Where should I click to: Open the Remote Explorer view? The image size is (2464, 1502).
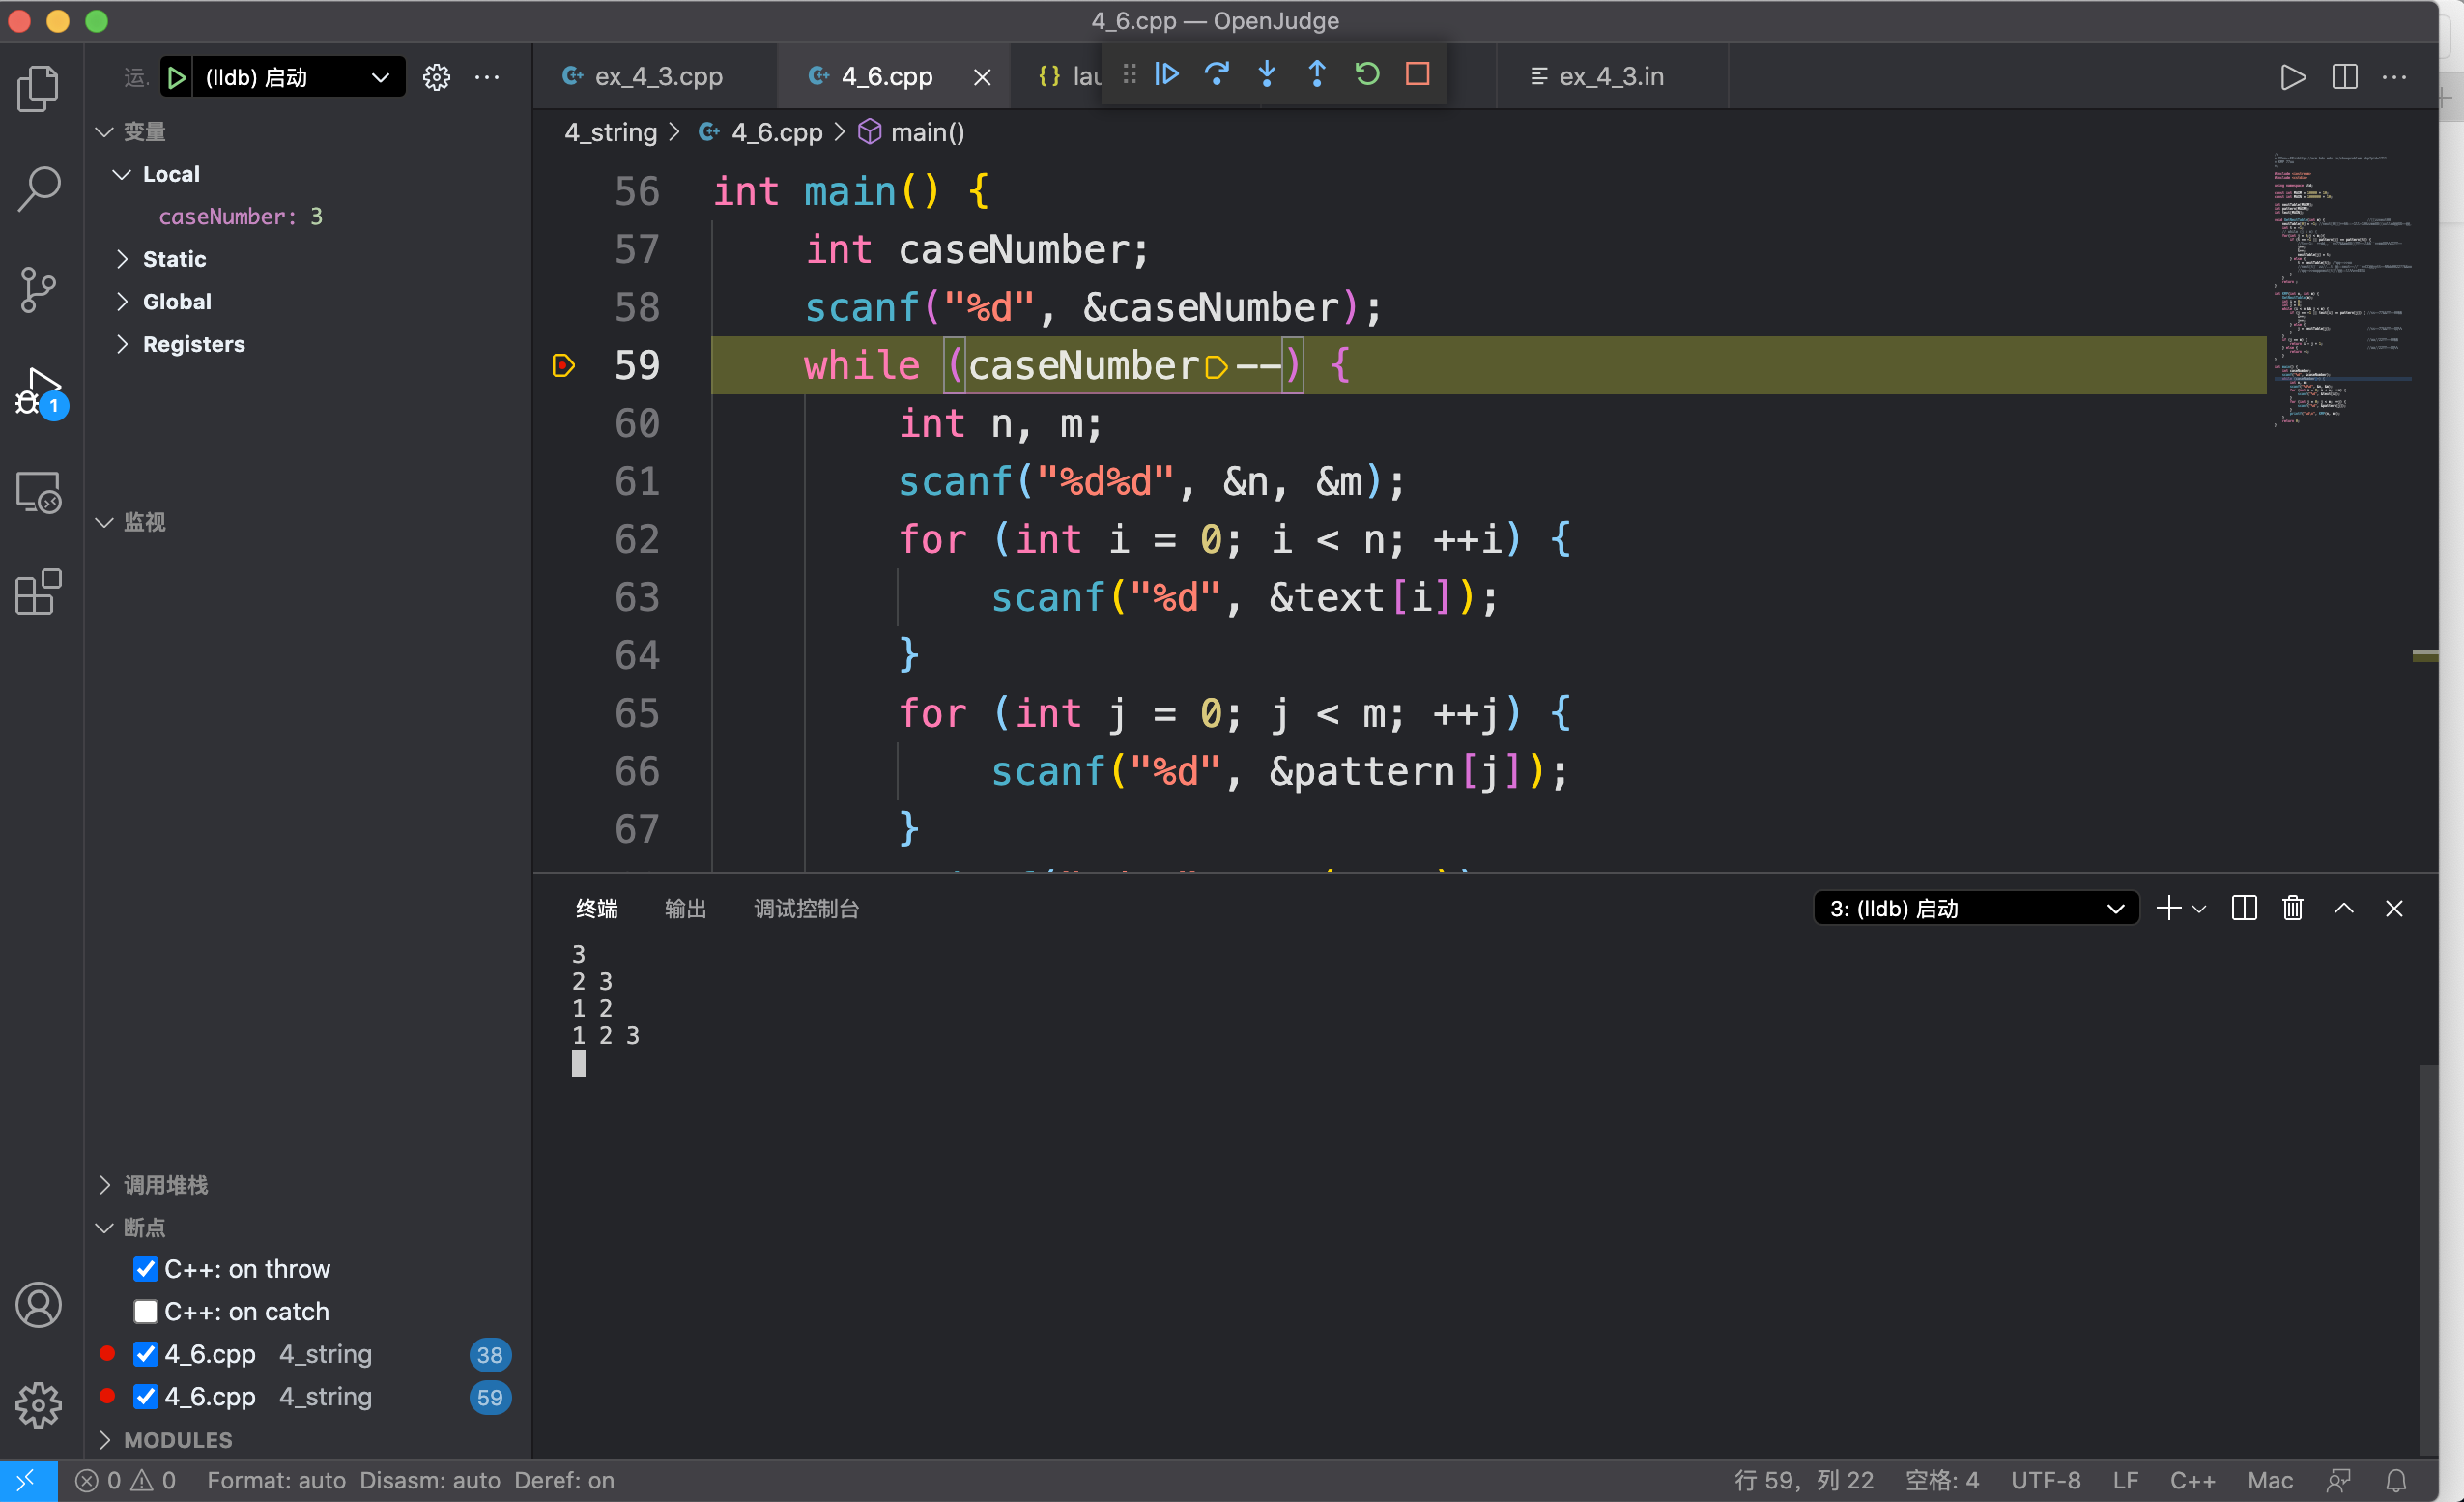(x=39, y=492)
